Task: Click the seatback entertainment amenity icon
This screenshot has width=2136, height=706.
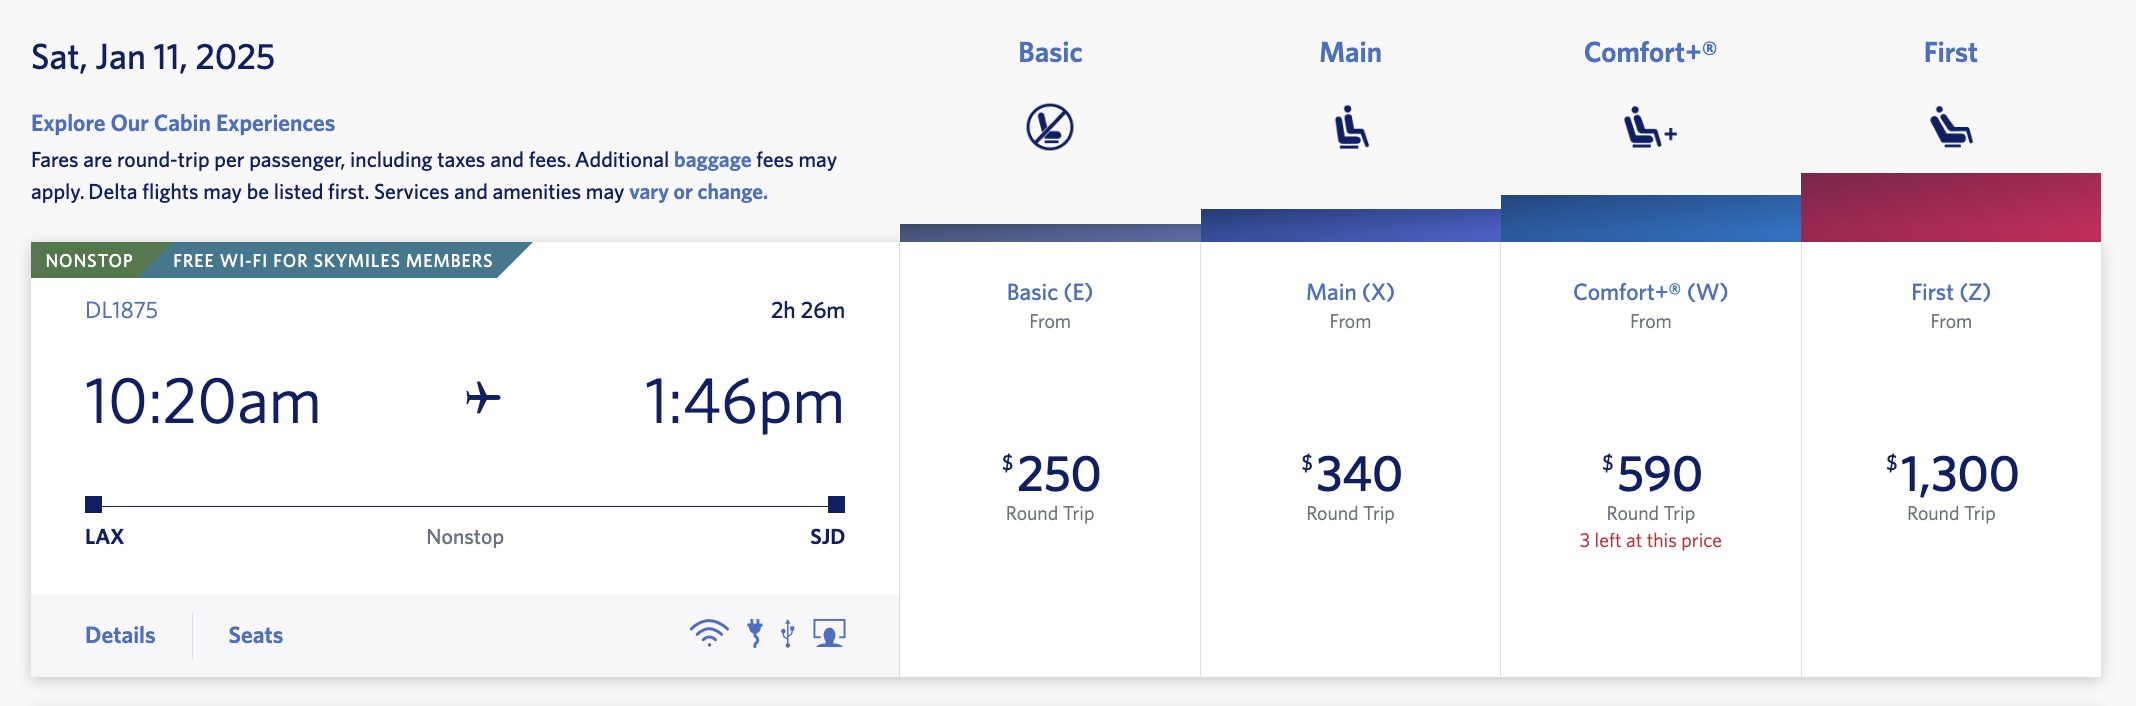Action: coord(828,632)
